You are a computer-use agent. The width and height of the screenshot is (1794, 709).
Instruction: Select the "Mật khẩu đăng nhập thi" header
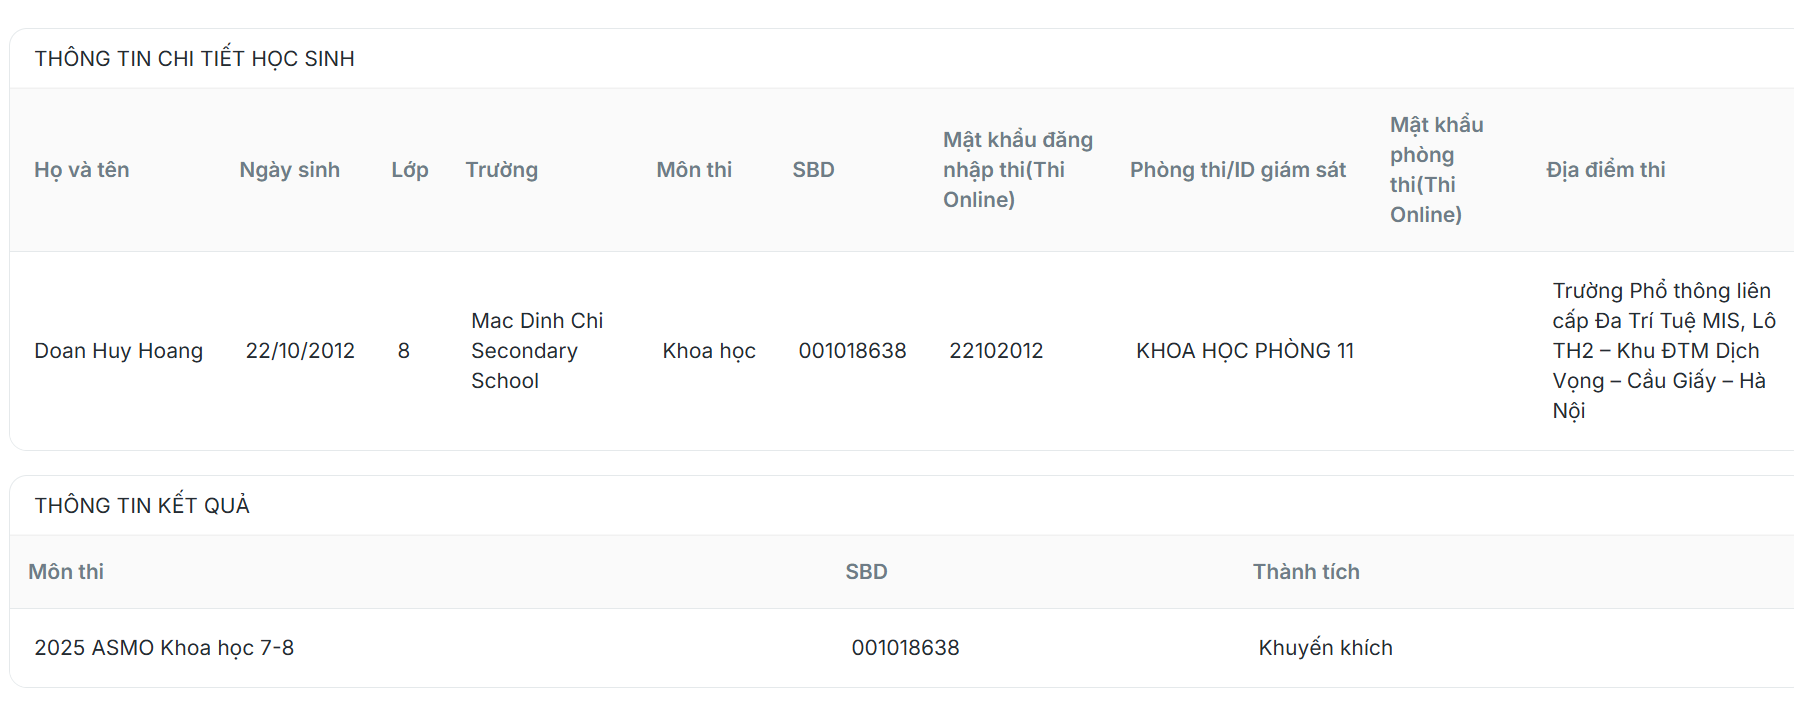1017,170
